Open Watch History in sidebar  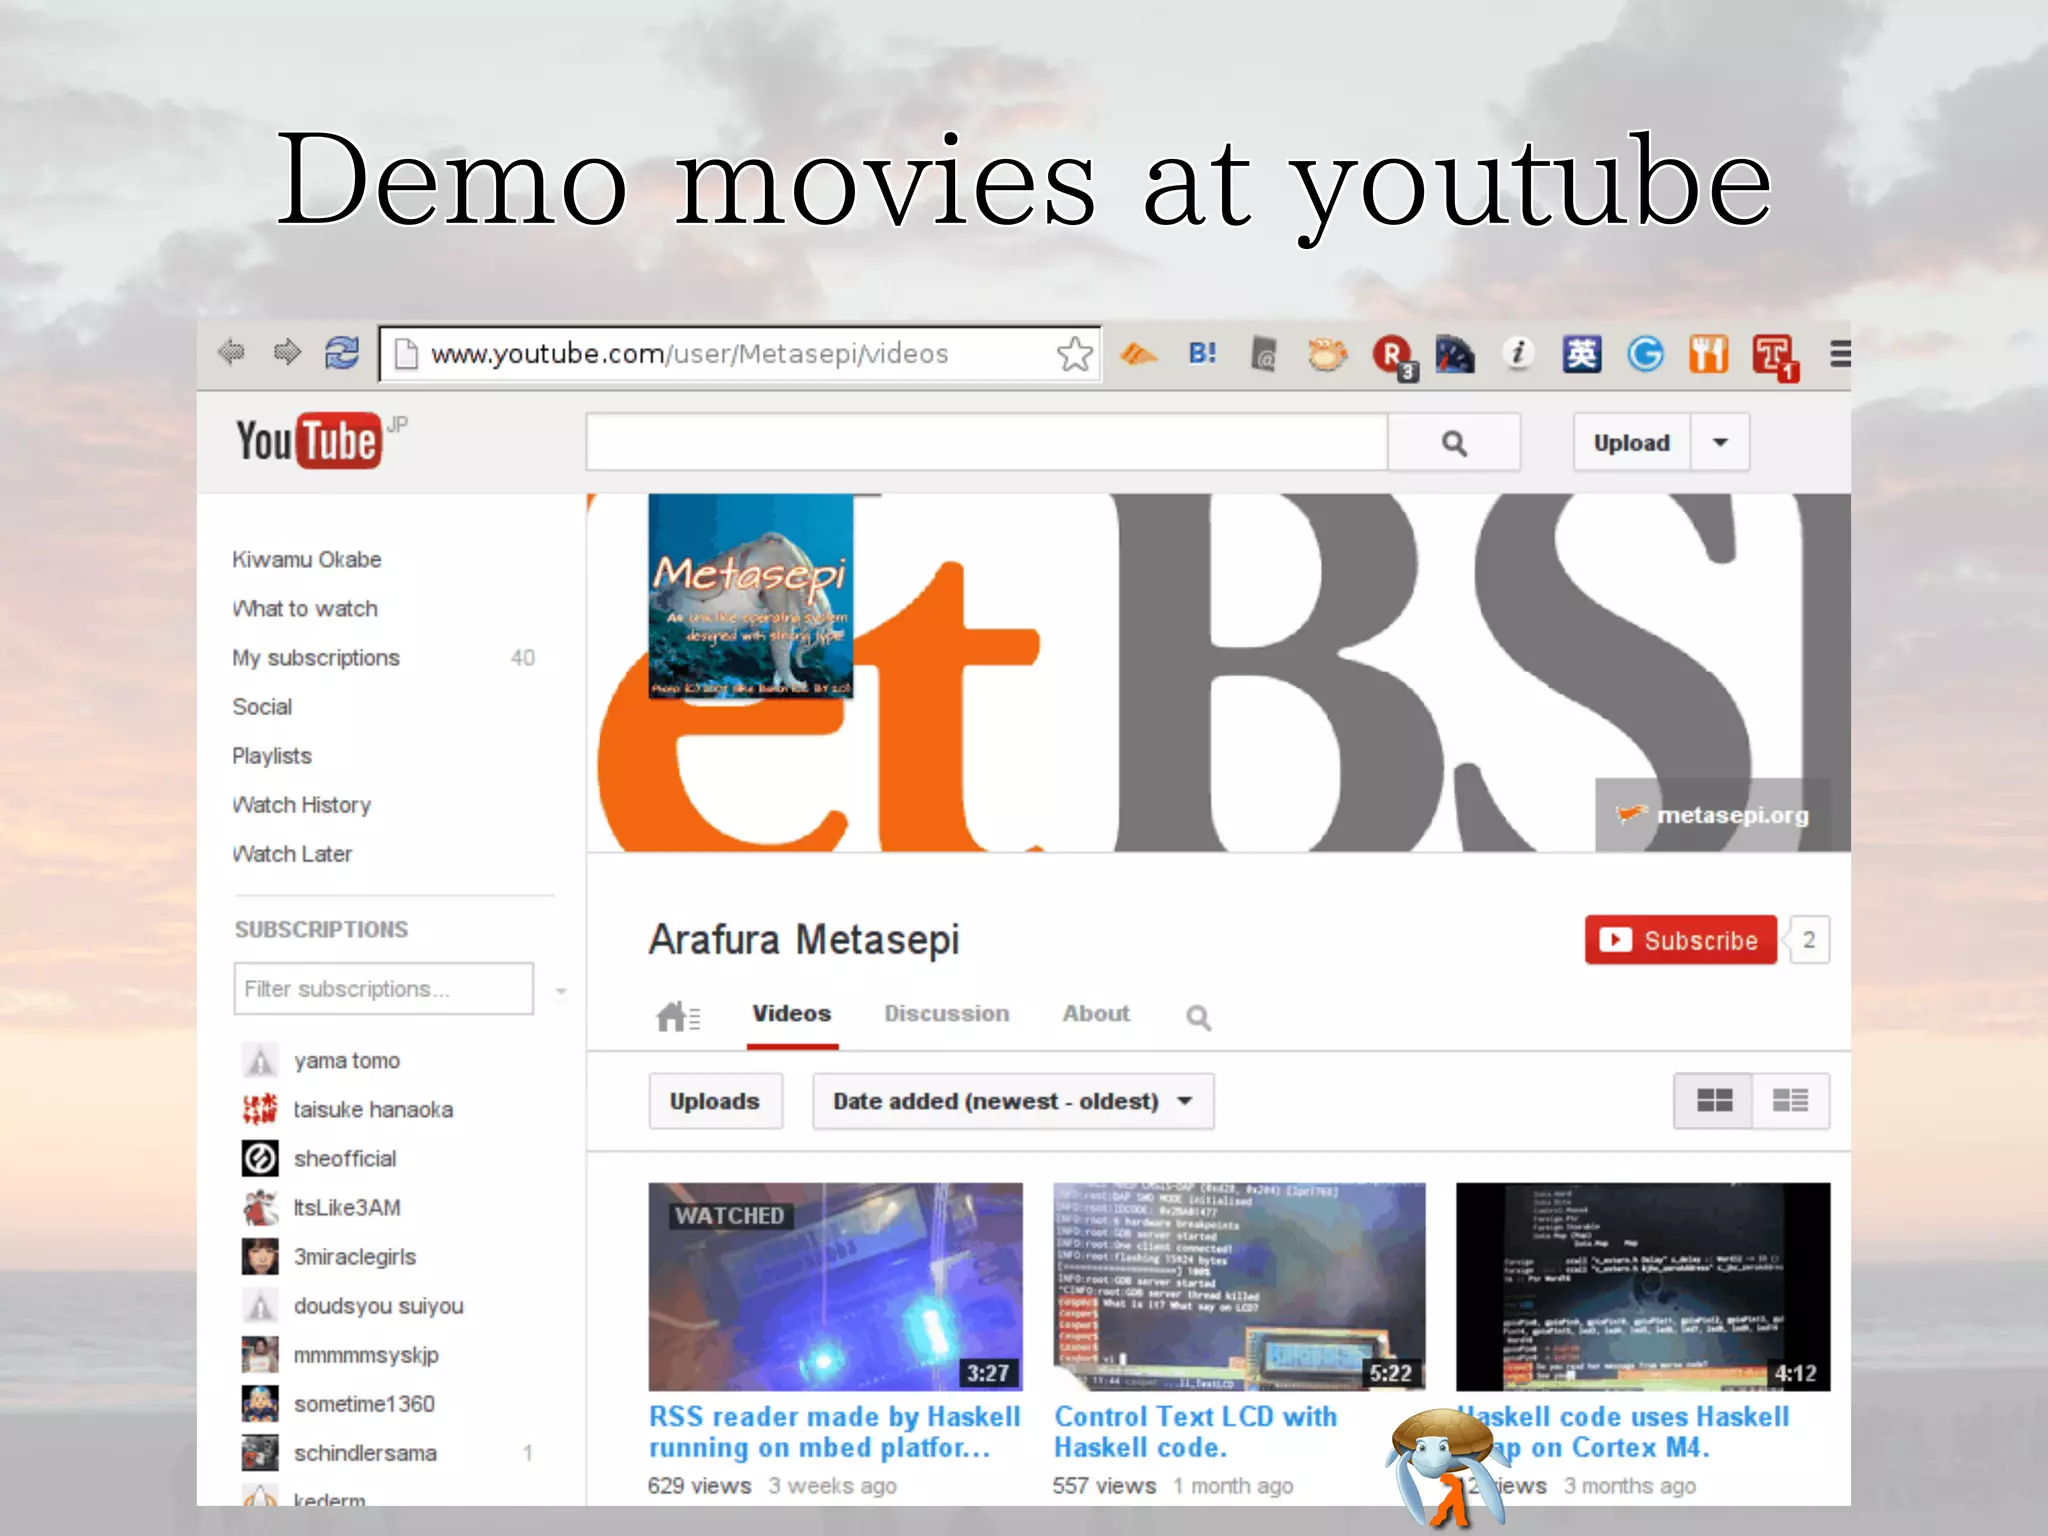(x=302, y=804)
